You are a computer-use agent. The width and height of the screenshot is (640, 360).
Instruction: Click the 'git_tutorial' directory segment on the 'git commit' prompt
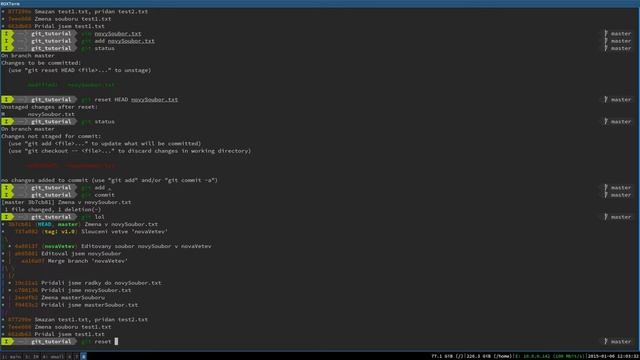click(x=51, y=195)
